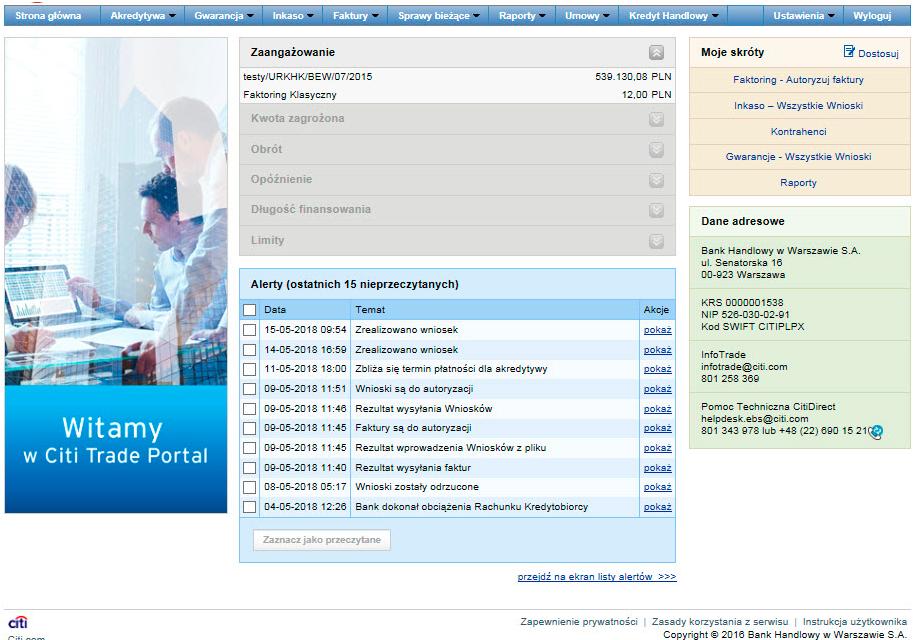Image resolution: width=915 pixels, height=640 pixels.
Task: Open Zasady korzystania z serwisu link
Action: 720,622
